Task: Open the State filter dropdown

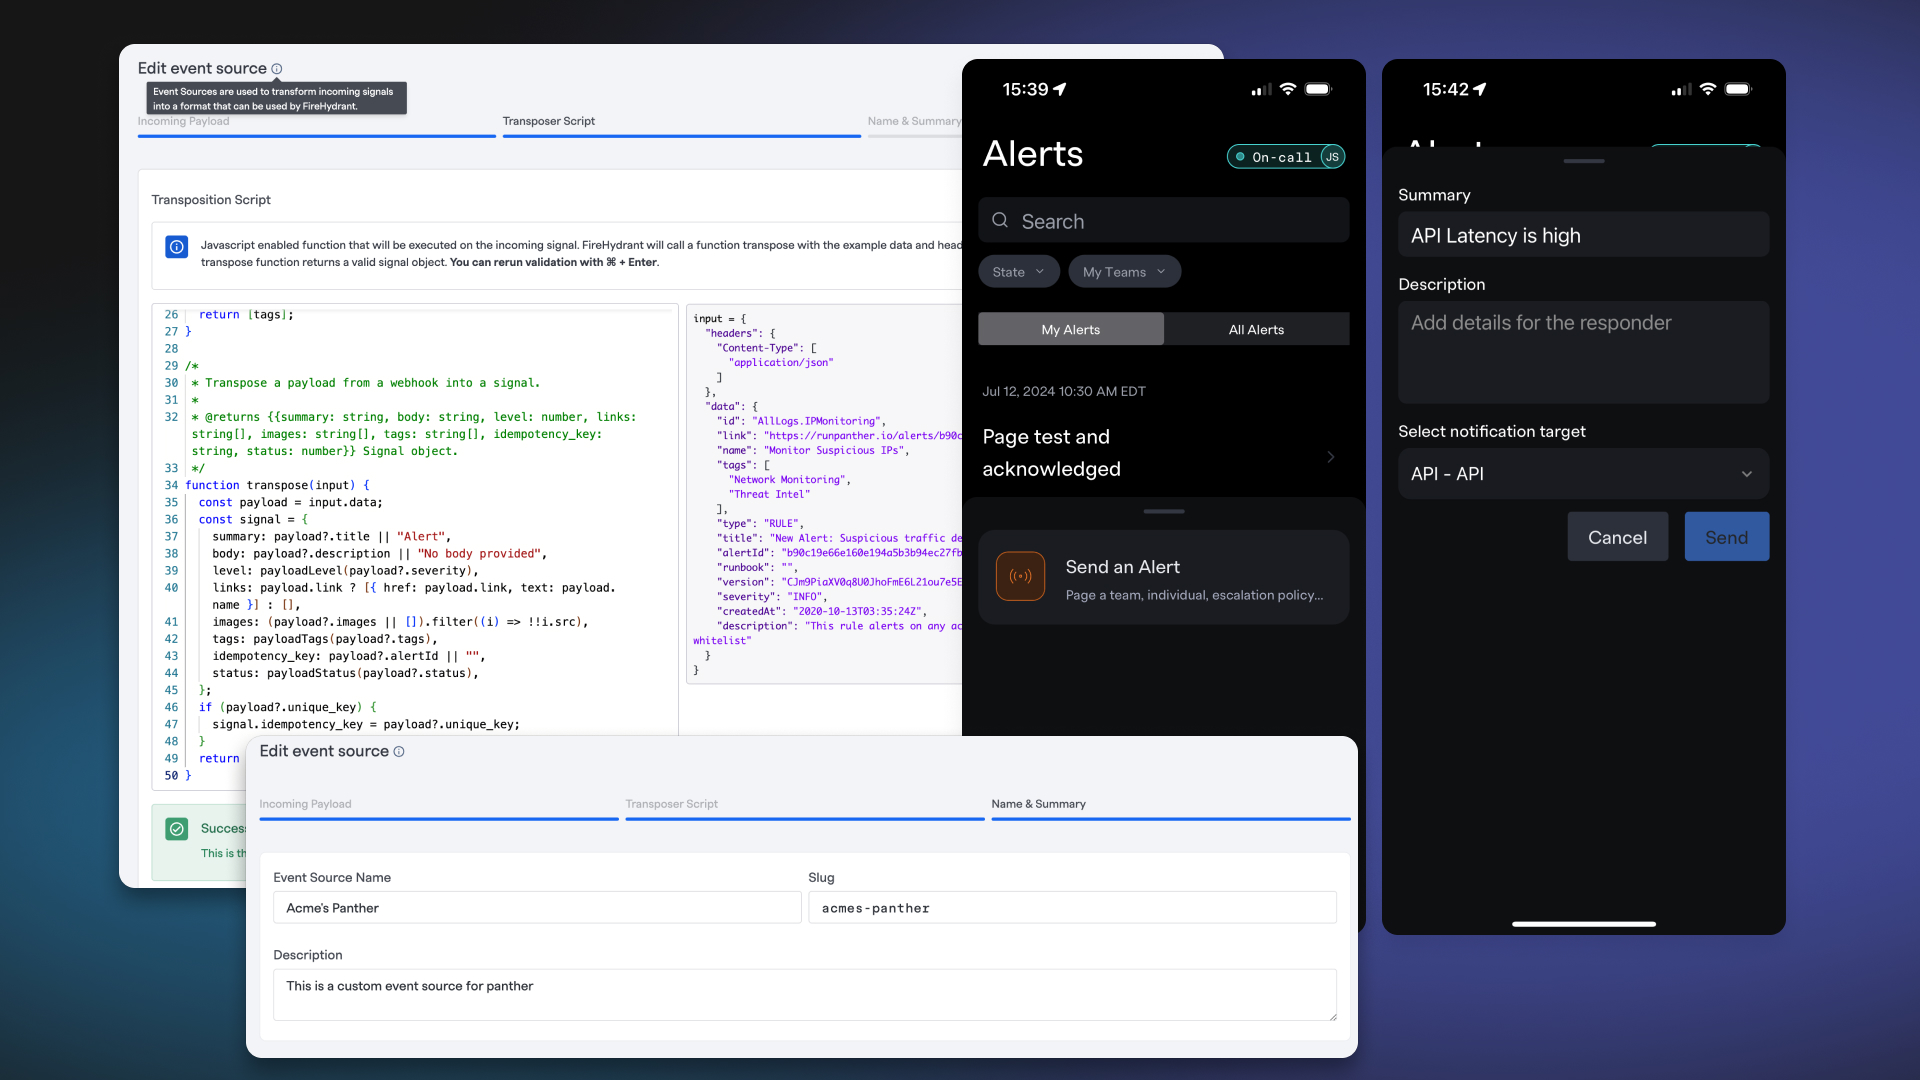Action: coord(1018,271)
